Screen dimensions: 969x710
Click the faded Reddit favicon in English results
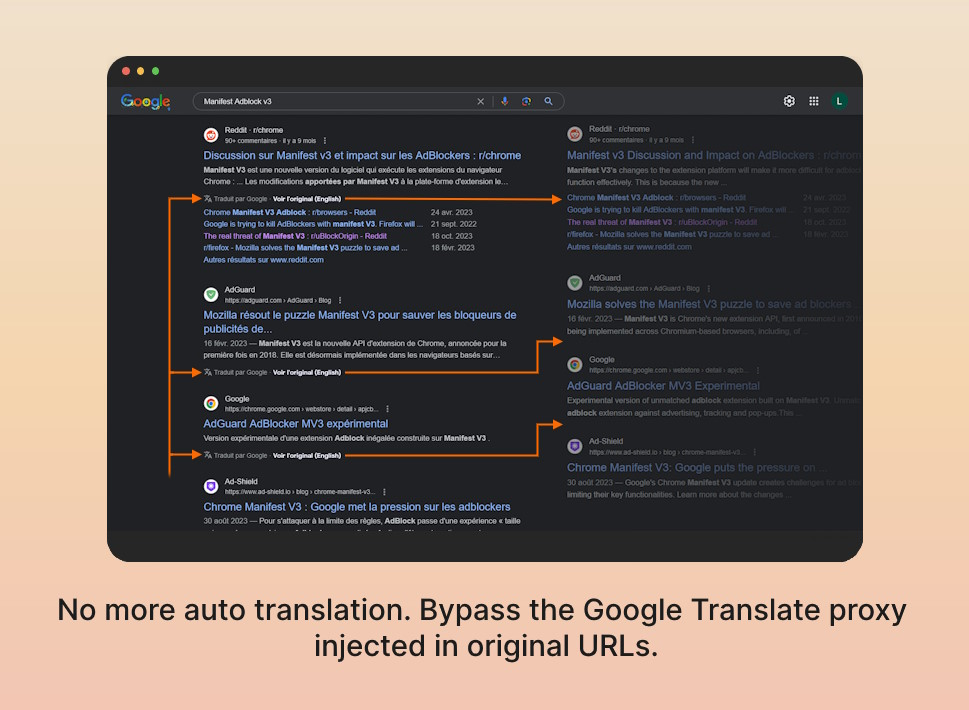(575, 134)
